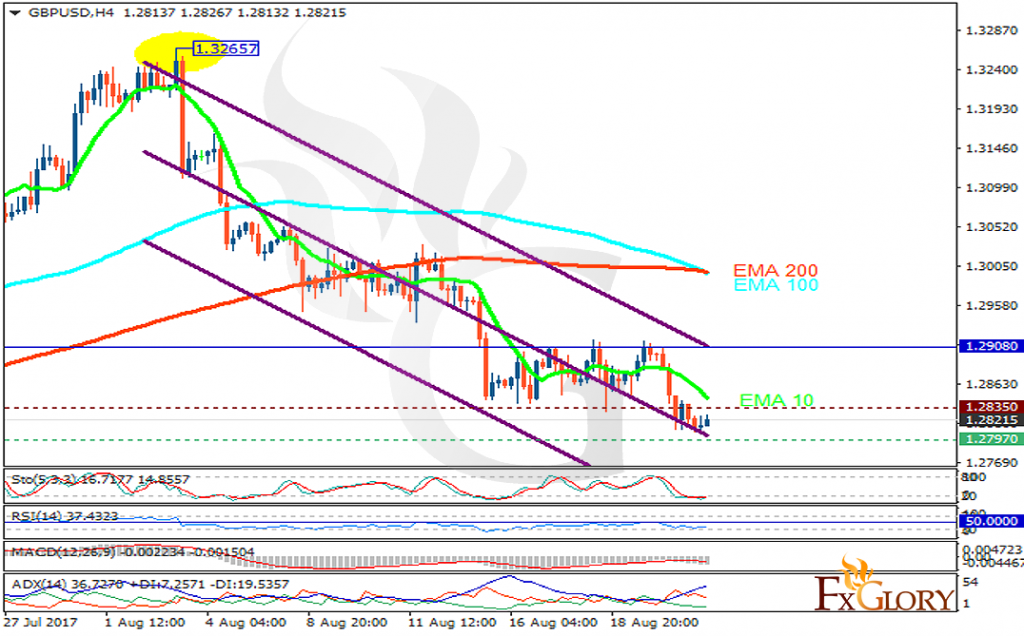This screenshot has width=1024, height=636.
Task: Click the 1.29580 price axis label
Action: click(991, 305)
